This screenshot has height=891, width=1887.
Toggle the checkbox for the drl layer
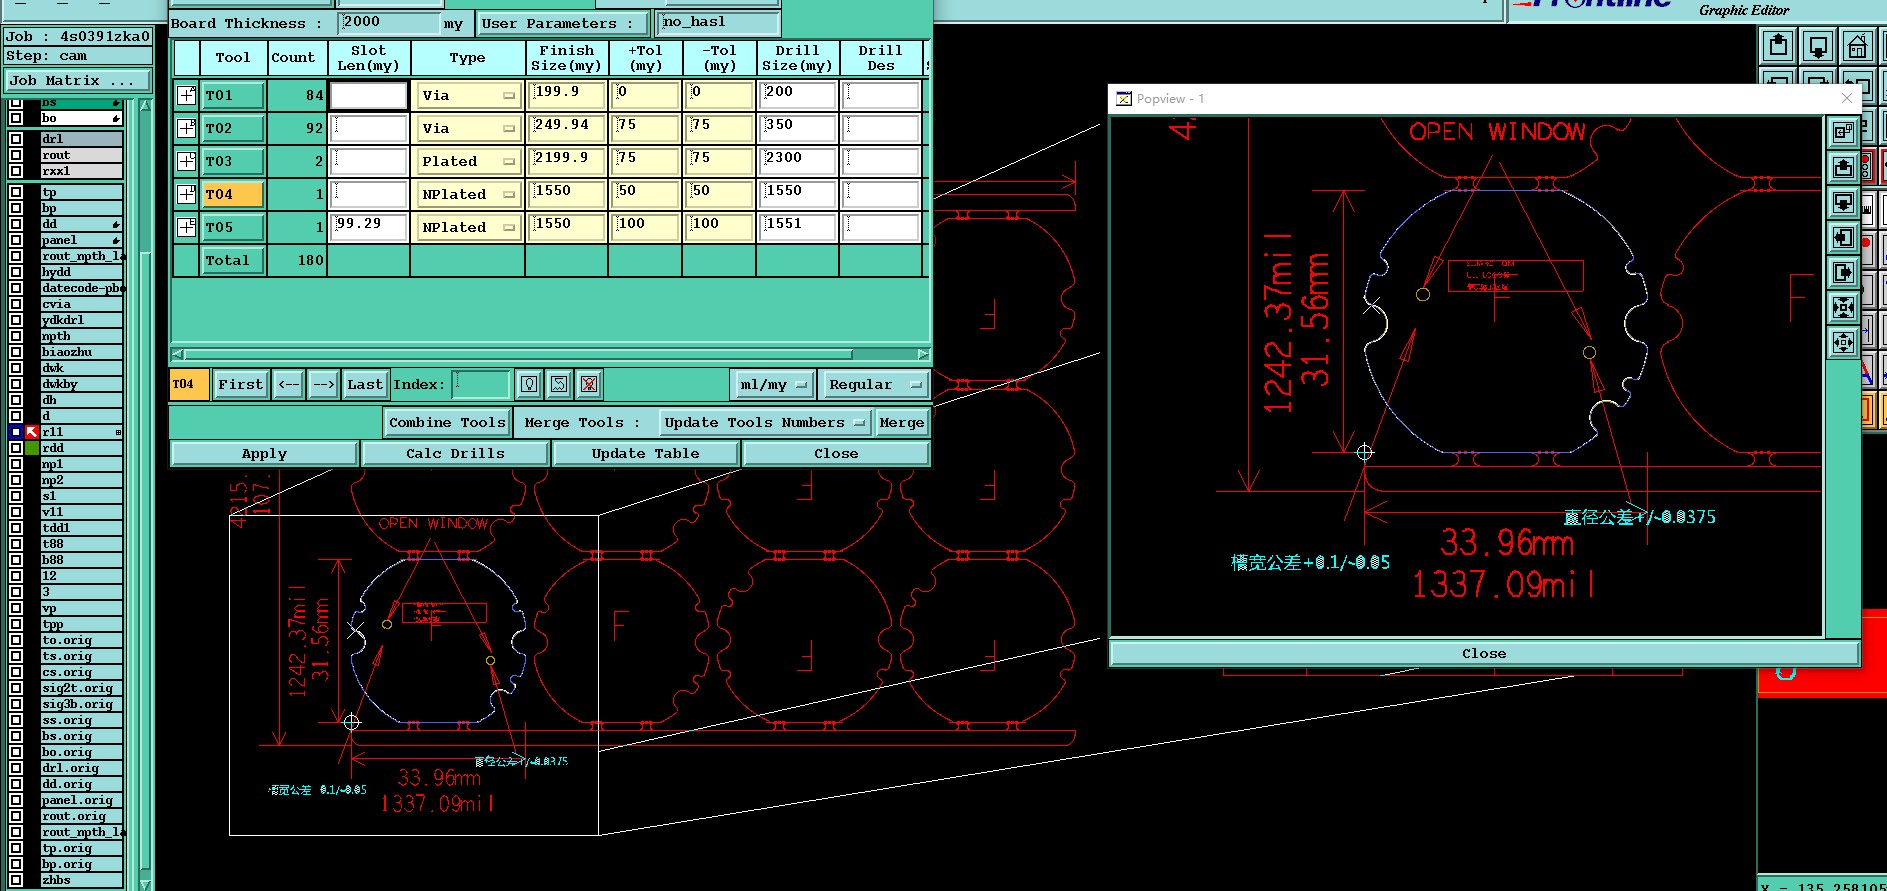(16, 139)
